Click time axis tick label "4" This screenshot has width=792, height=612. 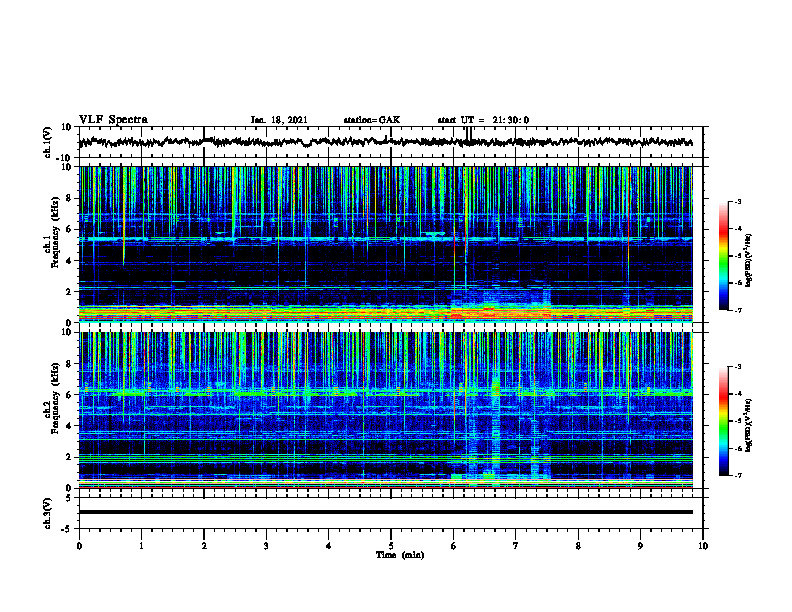[328, 546]
